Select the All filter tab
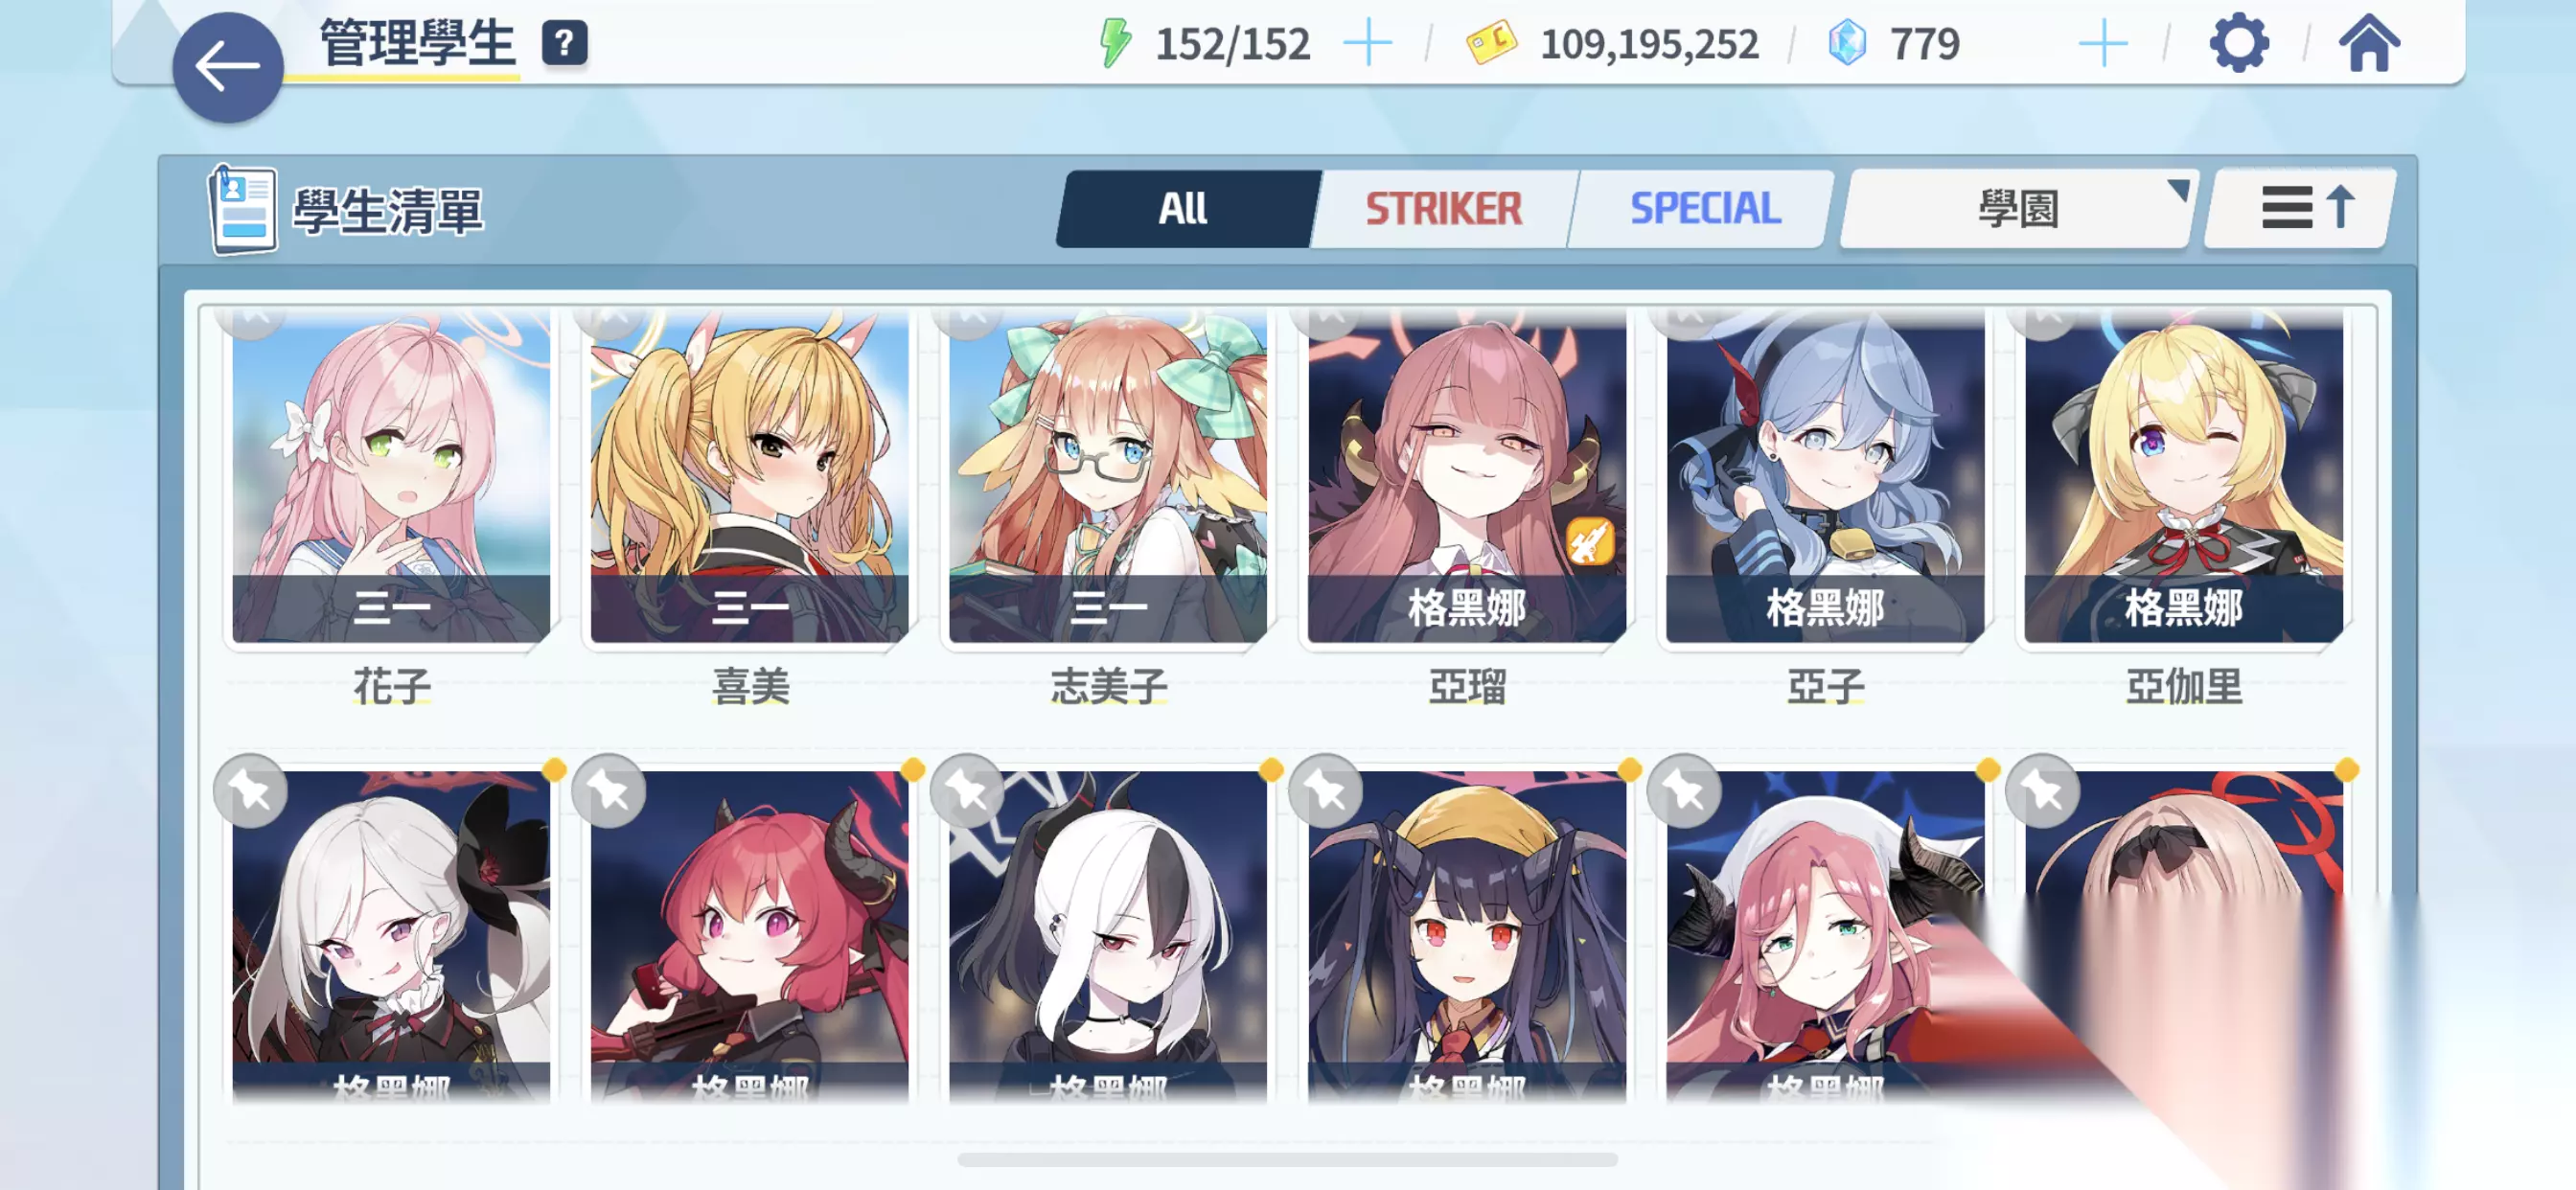 [1183, 209]
